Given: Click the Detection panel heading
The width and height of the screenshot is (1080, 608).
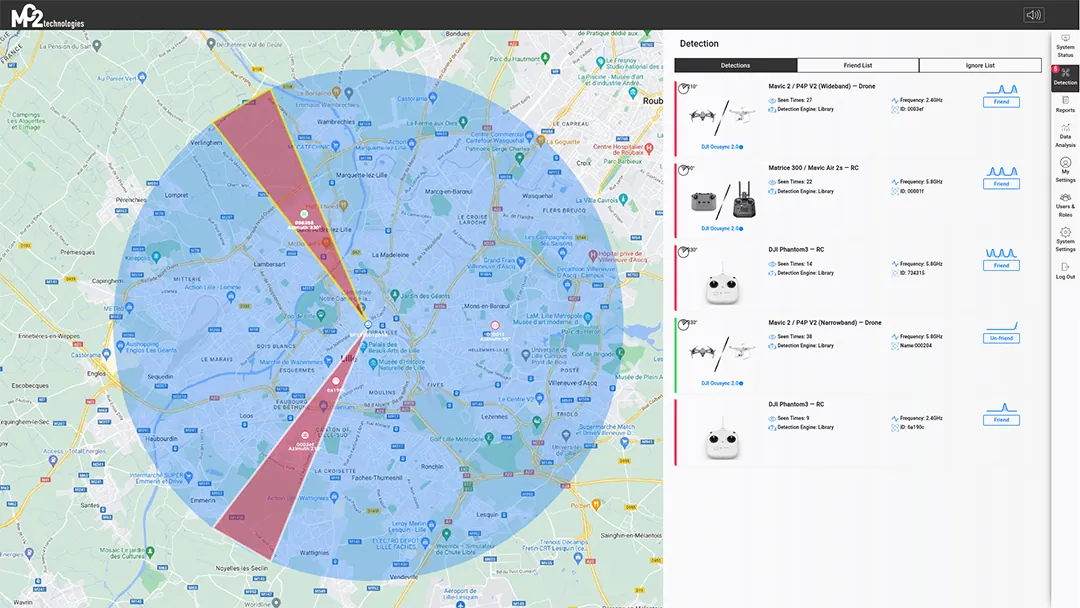Looking at the screenshot, I should [x=699, y=43].
